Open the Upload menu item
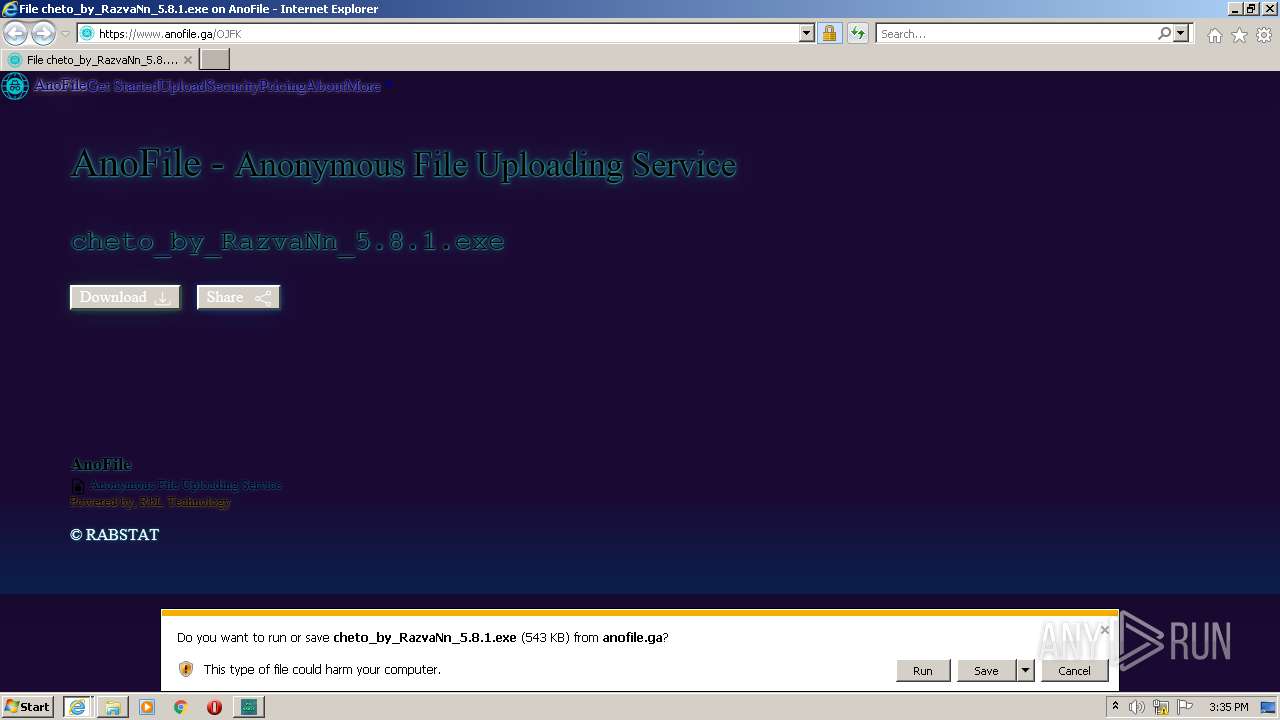 tap(183, 86)
